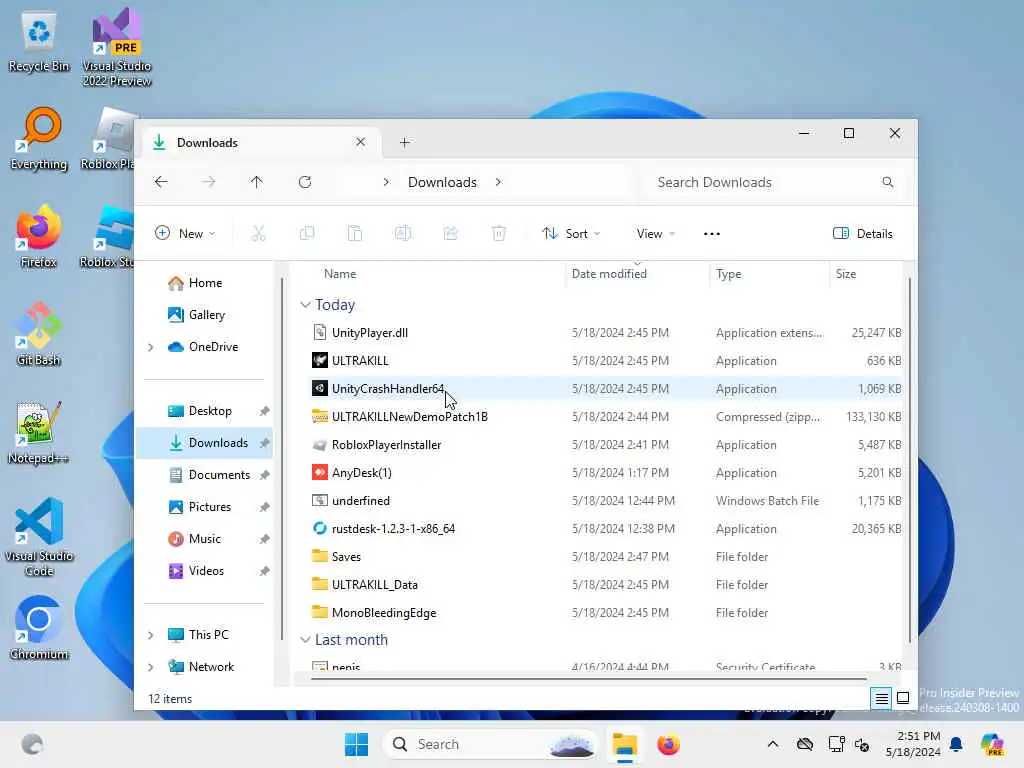Sort by the Type column header
Viewport: 1024px width, 768px height.
[728, 274]
